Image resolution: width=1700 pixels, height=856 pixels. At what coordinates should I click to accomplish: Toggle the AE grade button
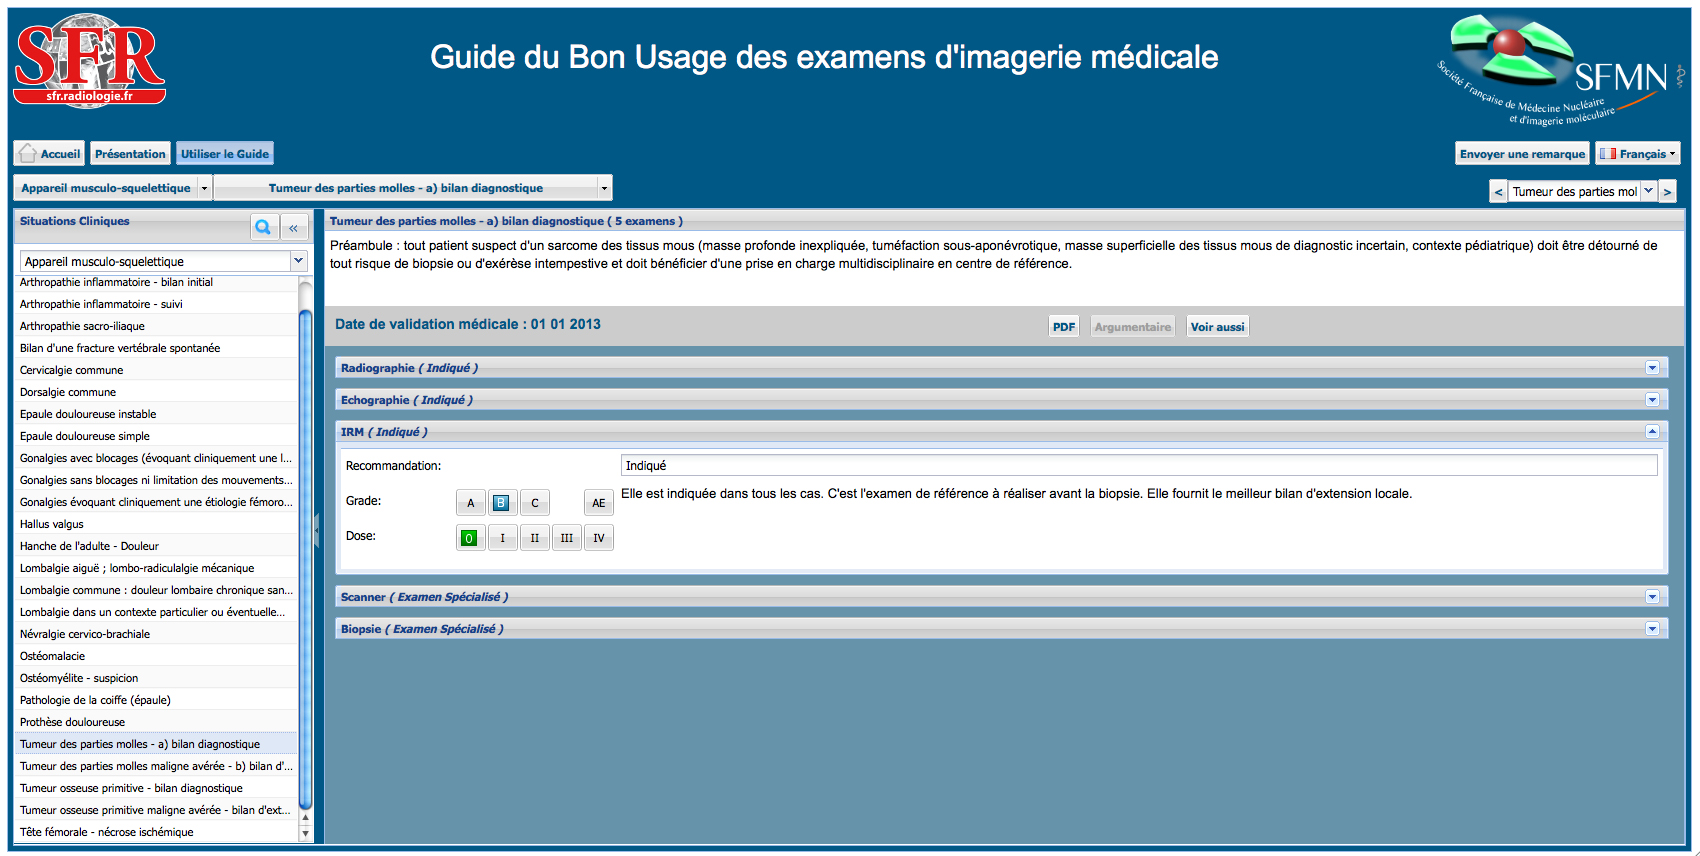click(x=598, y=503)
